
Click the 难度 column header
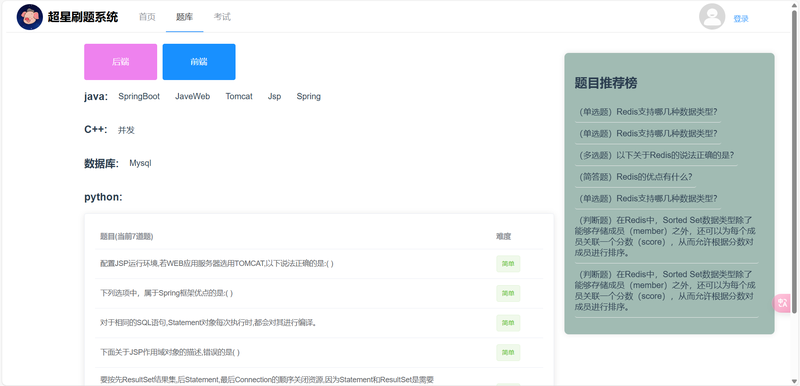coord(503,237)
